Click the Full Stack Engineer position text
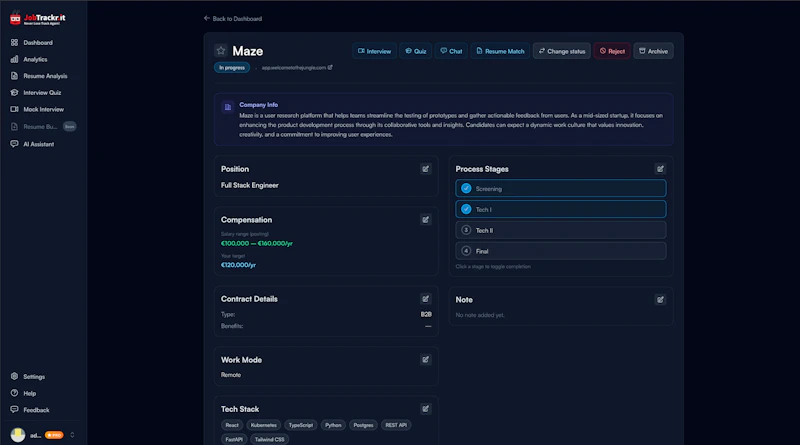The width and height of the screenshot is (800, 445). point(249,185)
